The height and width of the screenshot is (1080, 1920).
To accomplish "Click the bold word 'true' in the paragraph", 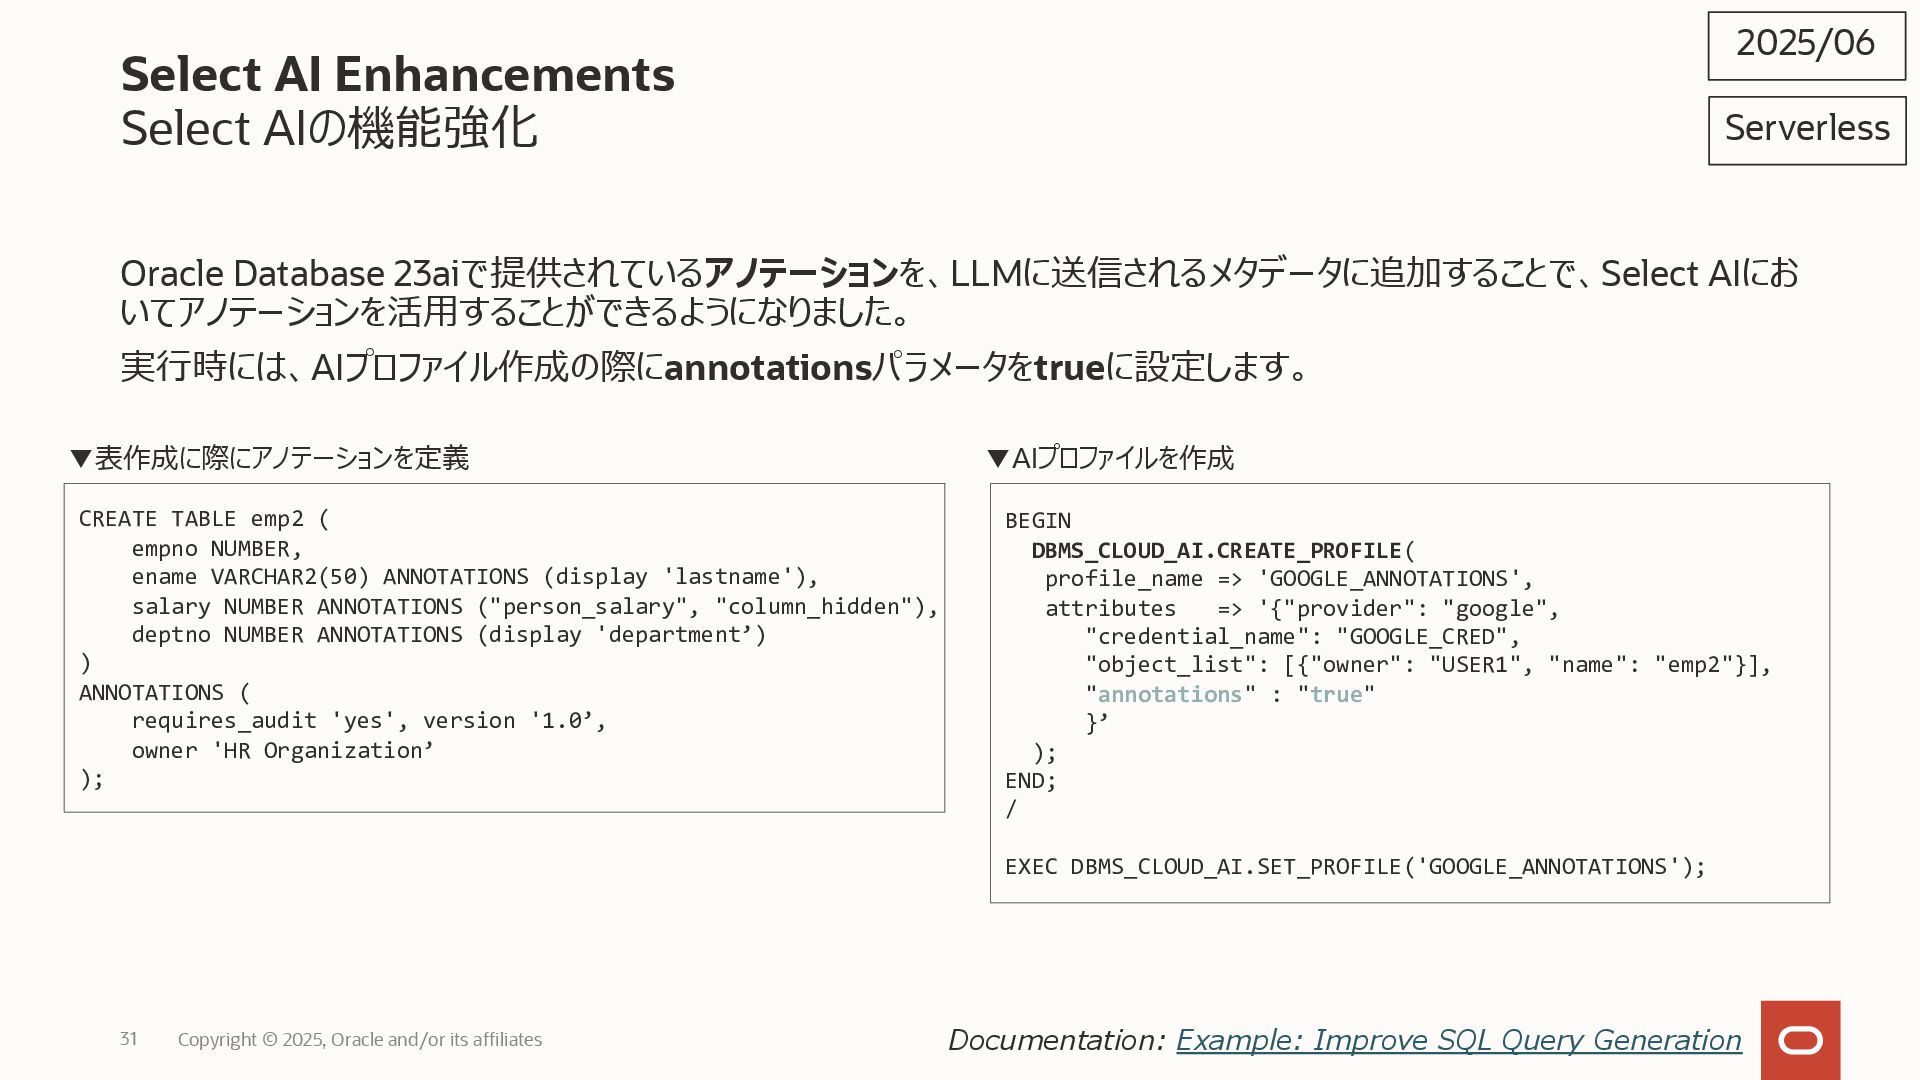I will 1069,368.
